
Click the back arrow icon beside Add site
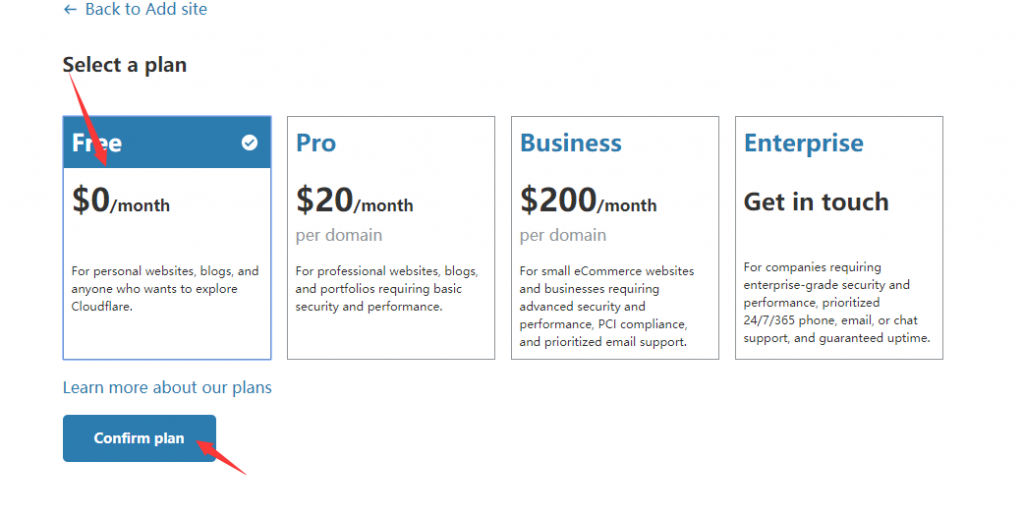point(70,10)
